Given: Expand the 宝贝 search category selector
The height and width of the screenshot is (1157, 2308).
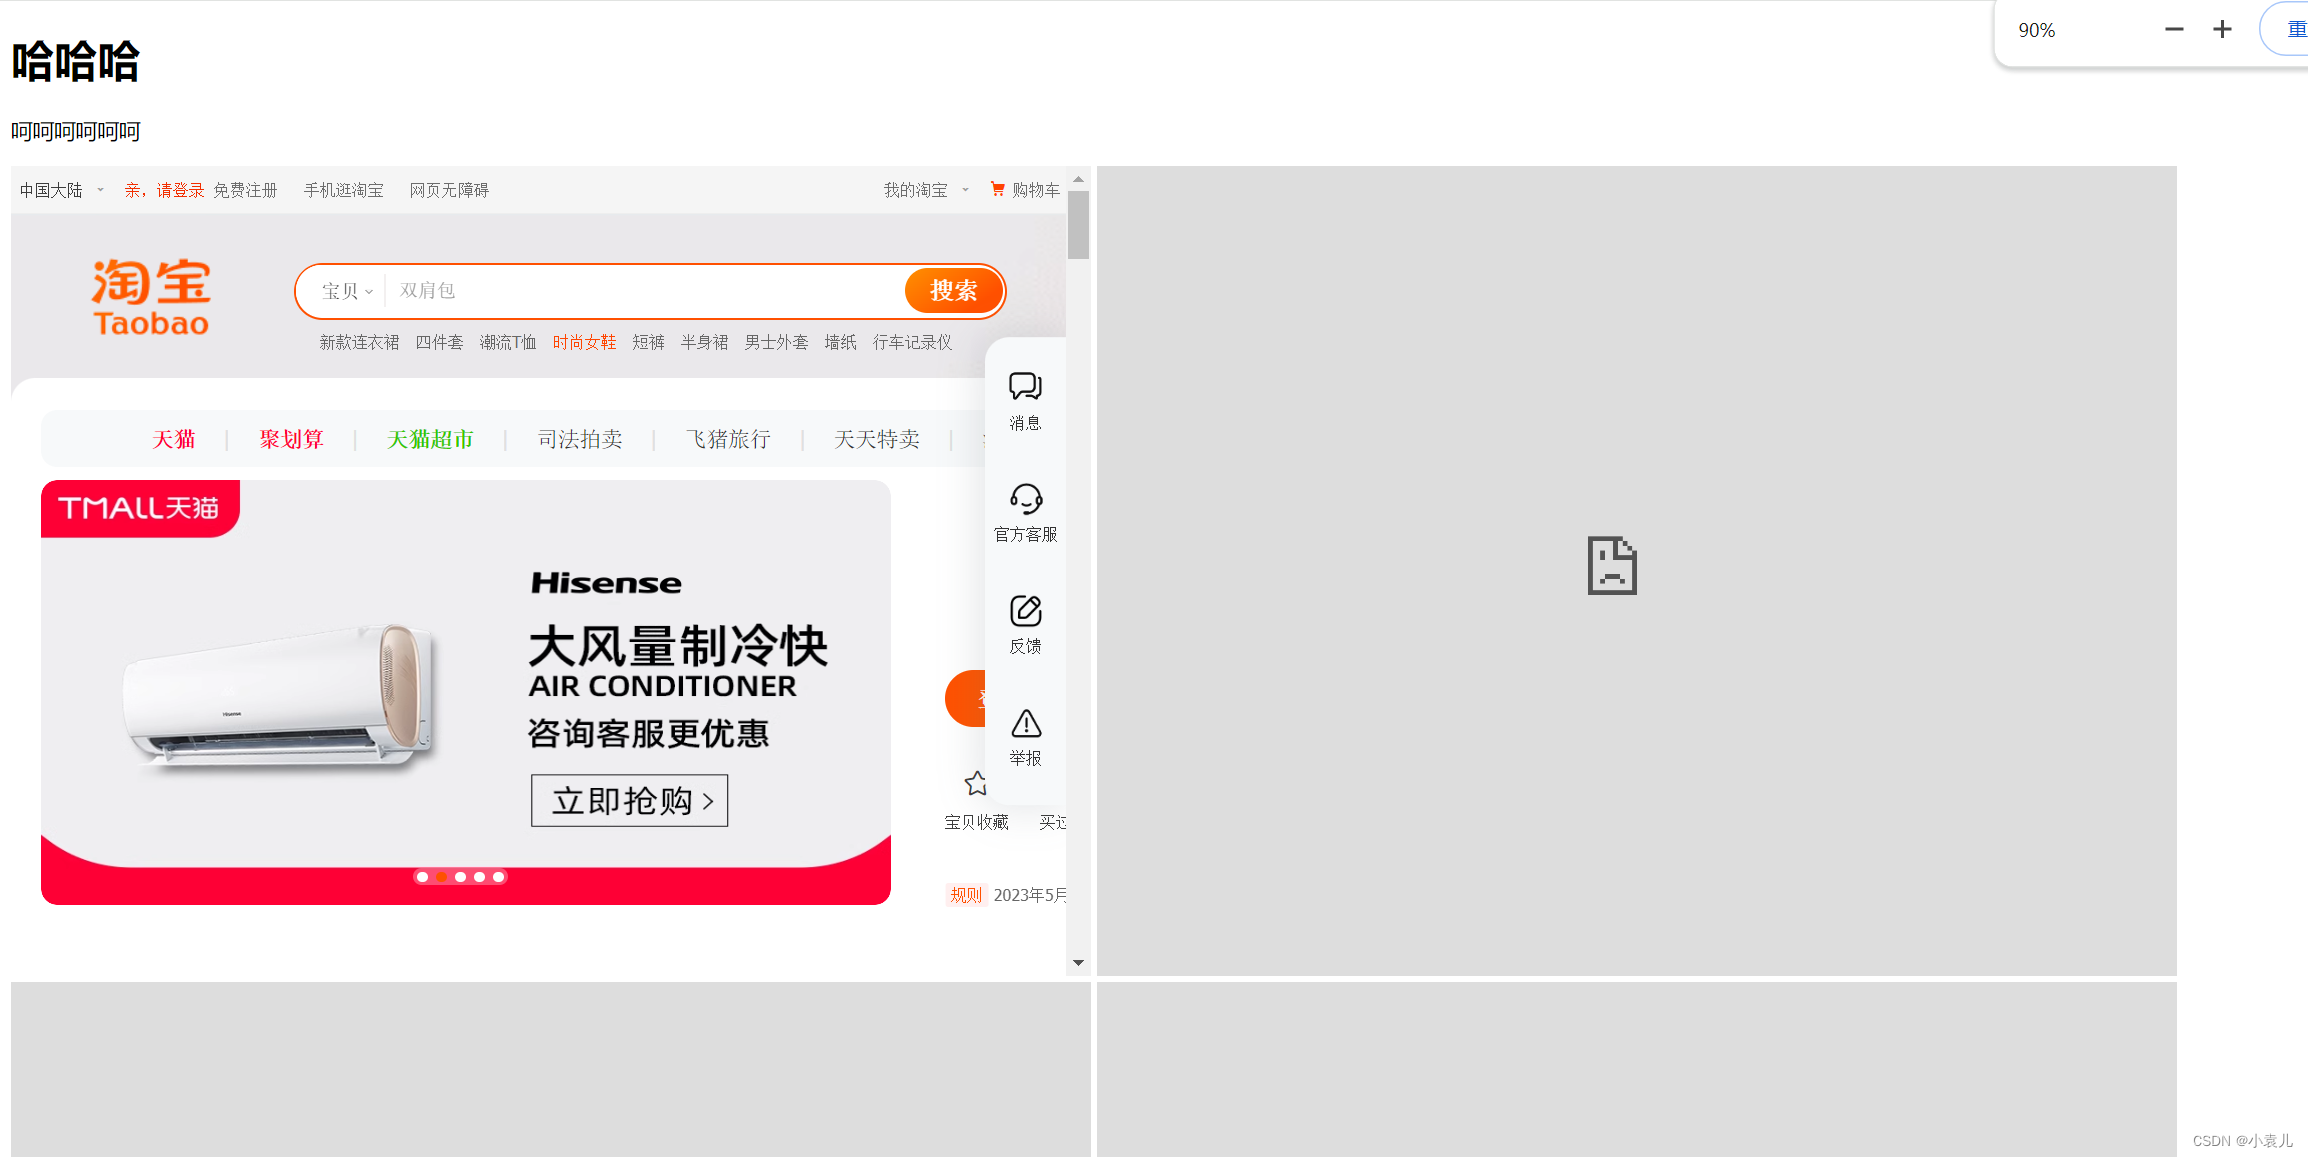Looking at the screenshot, I should (x=344, y=291).
